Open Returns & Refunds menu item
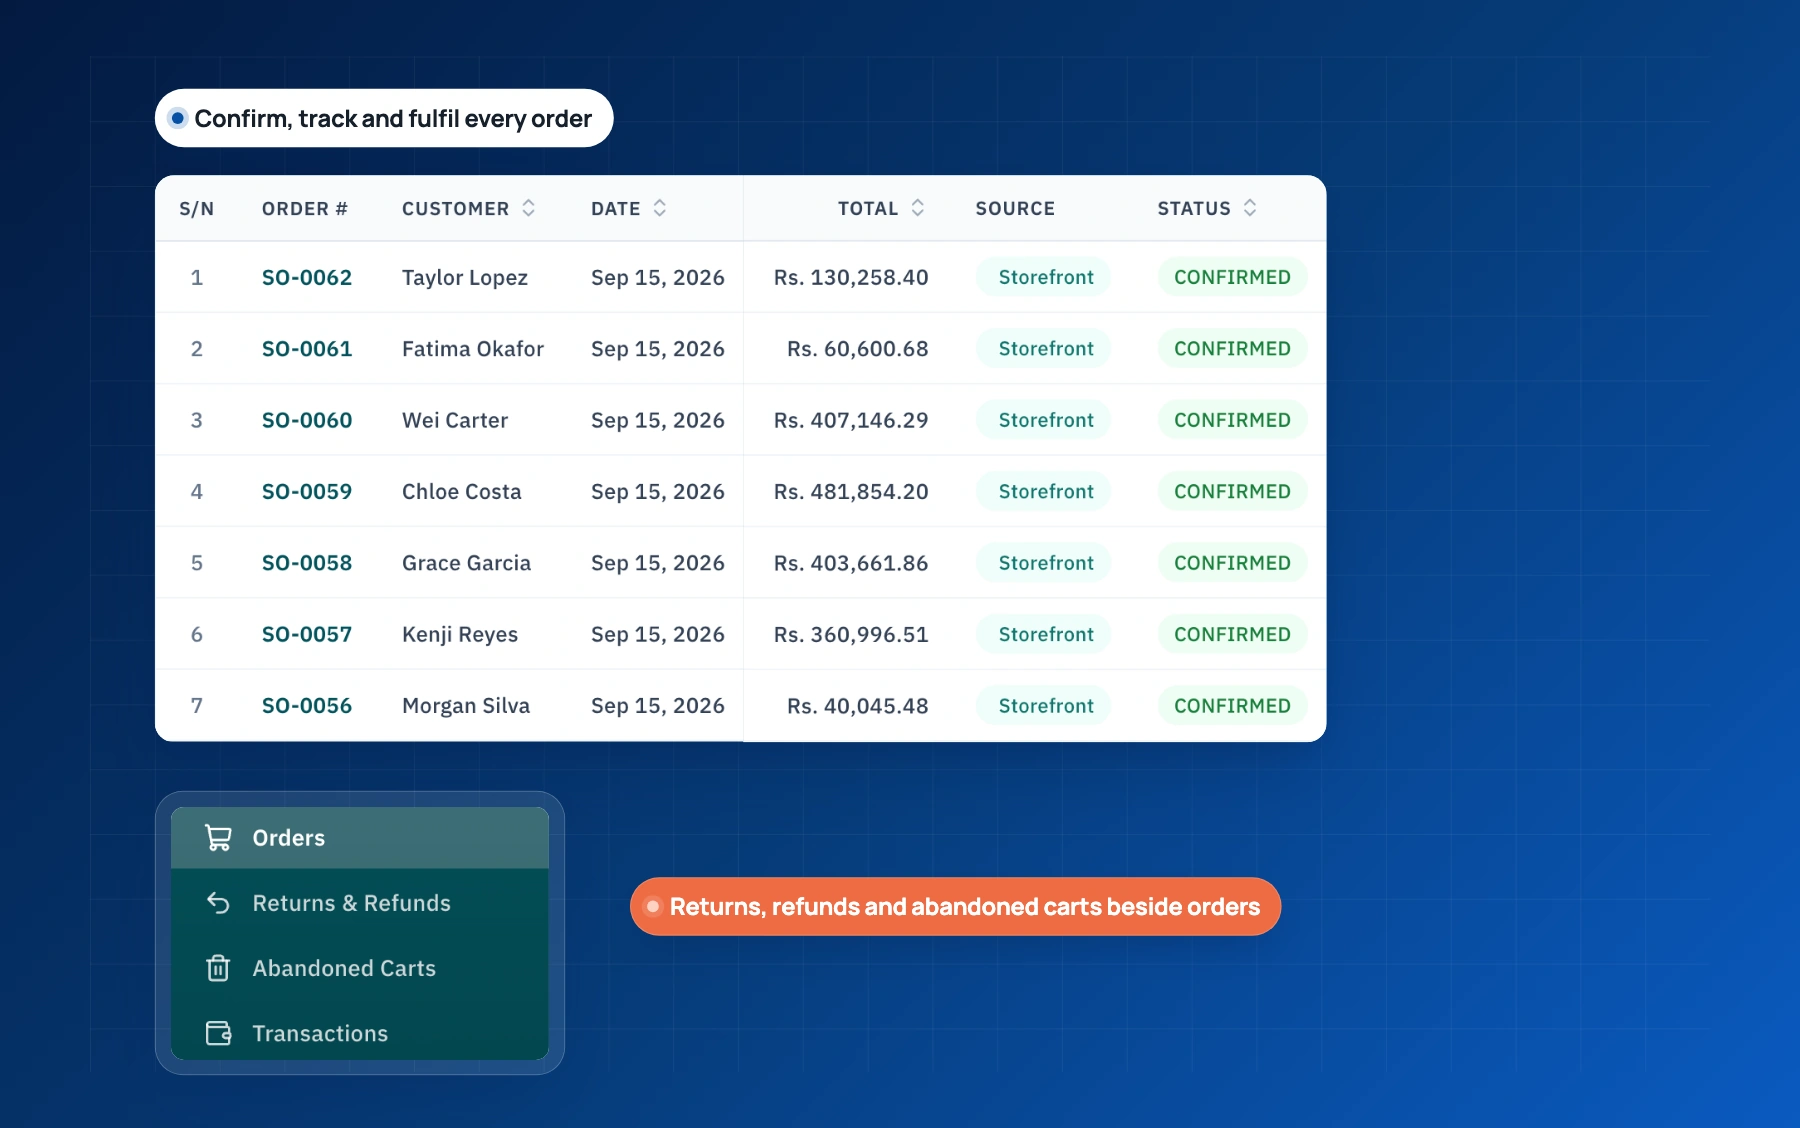This screenshot has width=1800, height=1128. click(360, 903)
